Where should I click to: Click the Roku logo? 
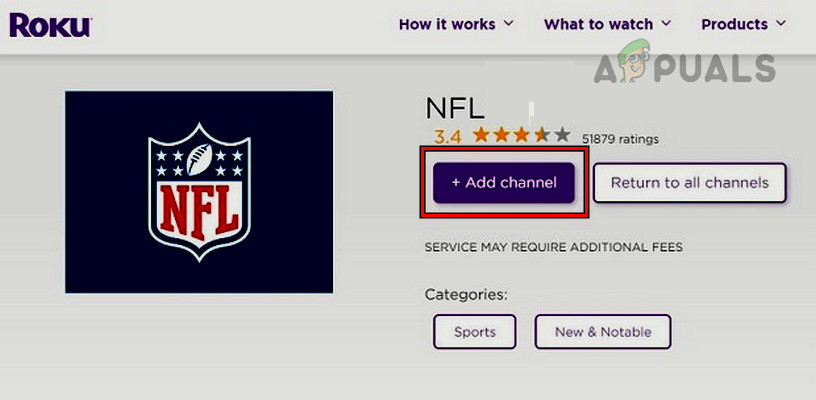pyautogui.click(x=50, y=25)
